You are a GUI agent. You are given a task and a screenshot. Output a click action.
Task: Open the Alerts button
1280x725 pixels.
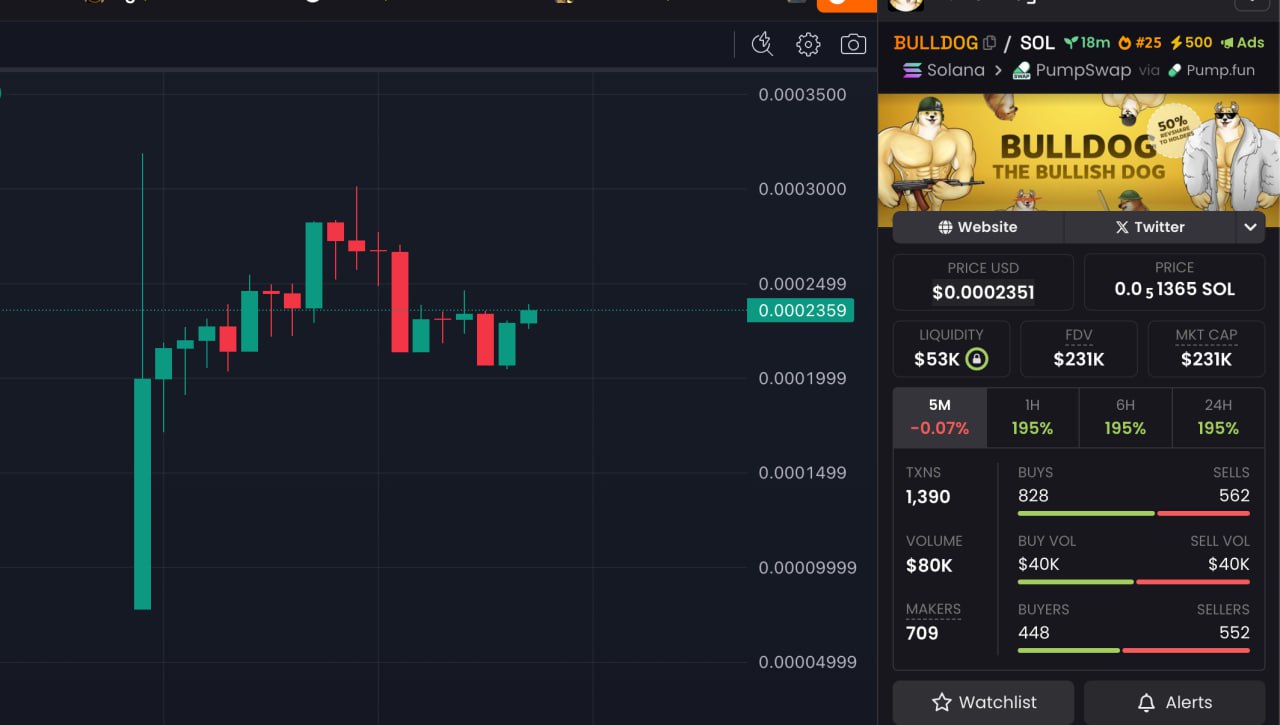(1175, 702)
